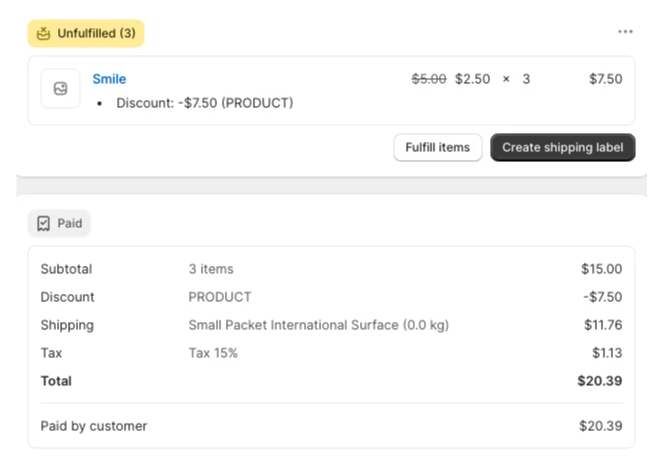This screenshot has height=460, width=656.
Task: Click Create shipping label button
Action: click(563, 147)
